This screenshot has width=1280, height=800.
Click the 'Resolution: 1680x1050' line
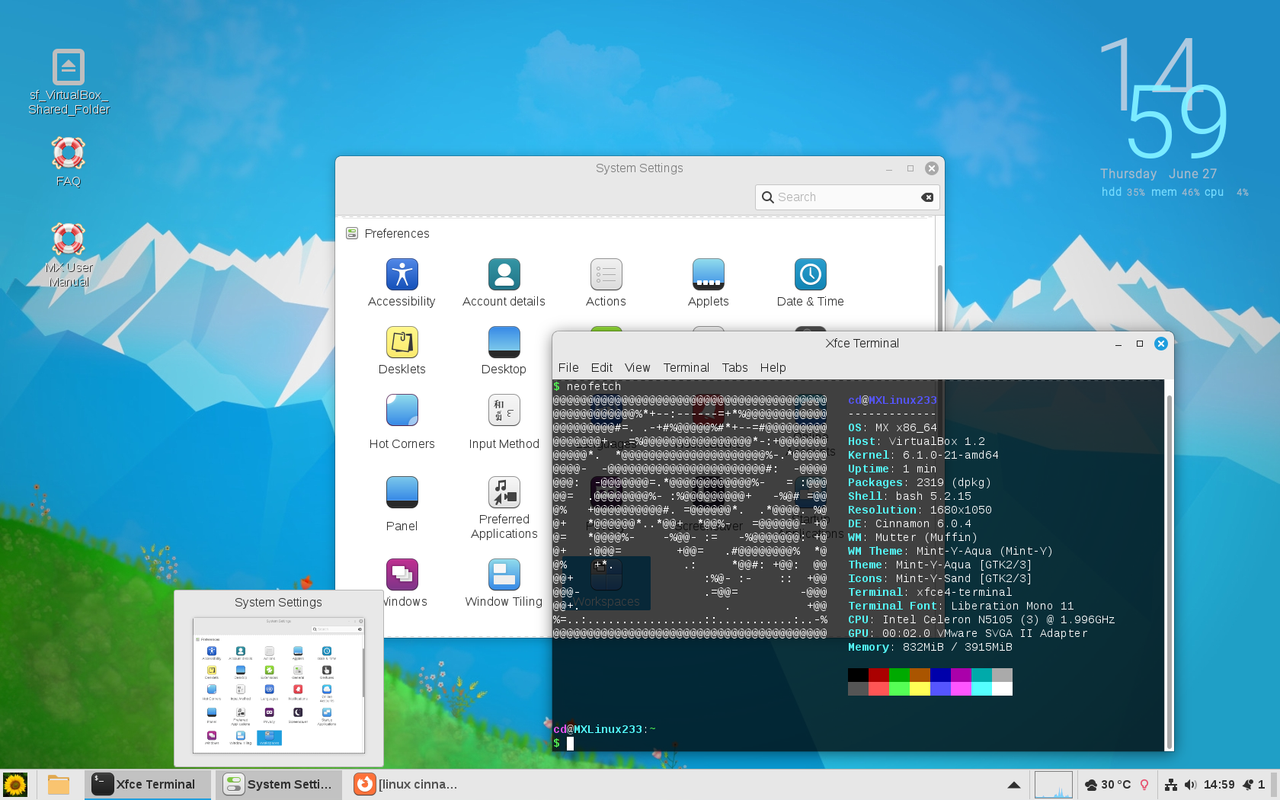click(x=920, y=510)
